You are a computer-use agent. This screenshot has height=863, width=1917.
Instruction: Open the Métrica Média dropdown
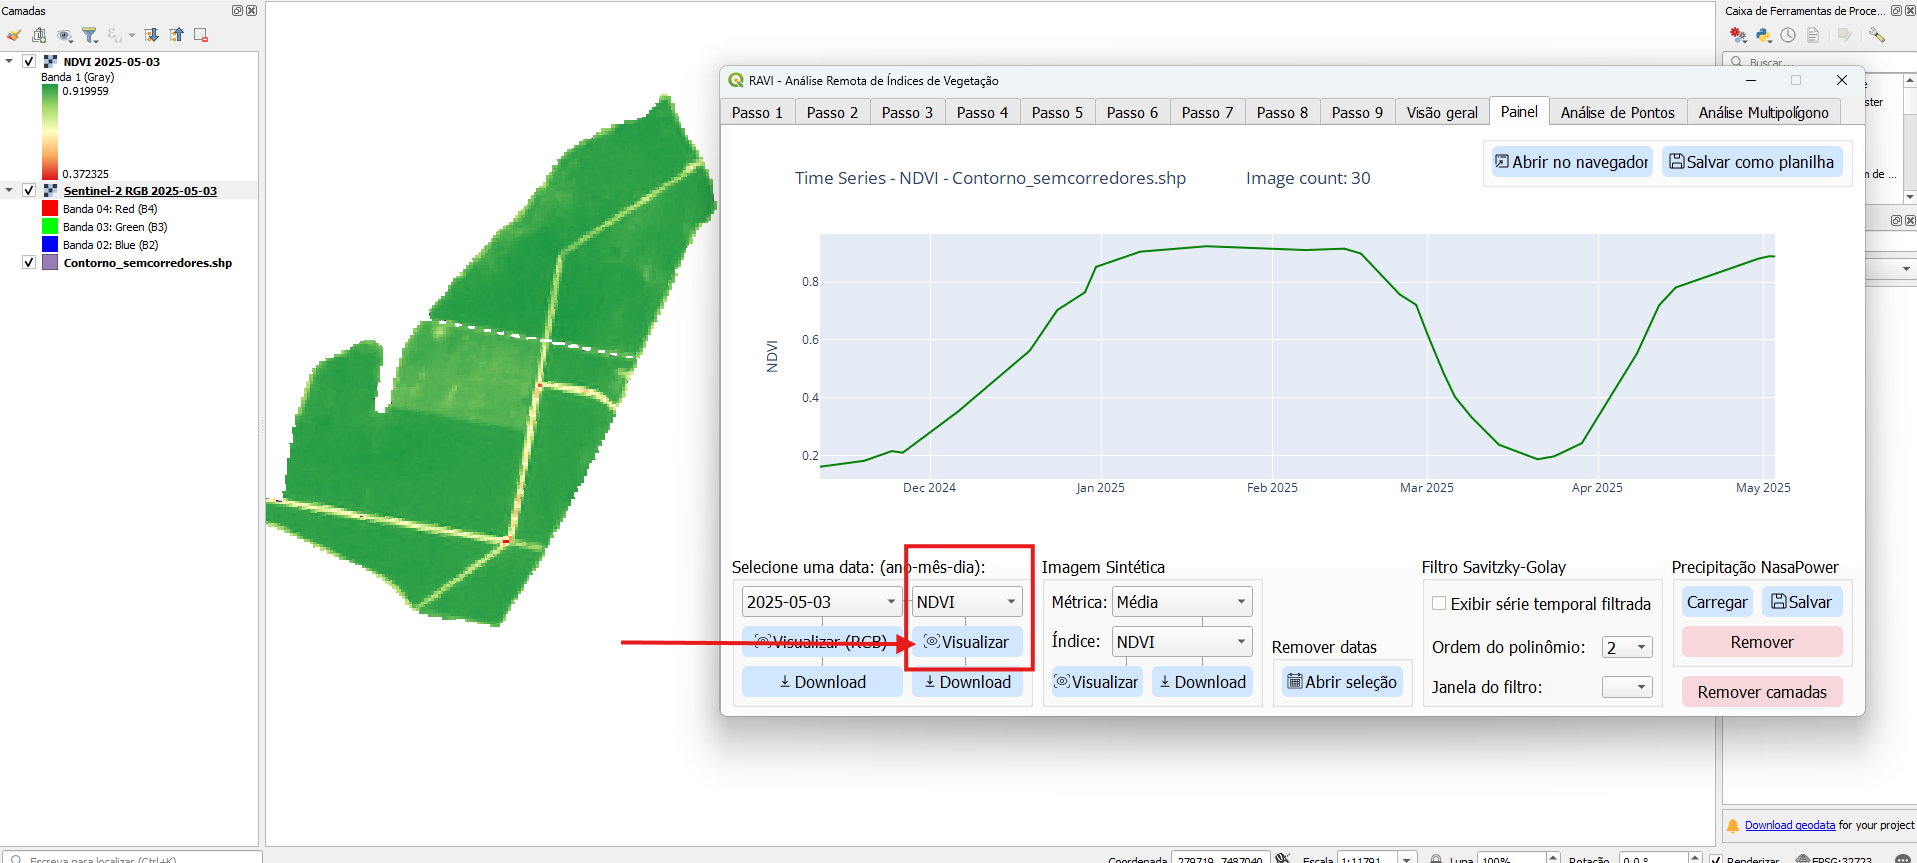point(1182,602)
